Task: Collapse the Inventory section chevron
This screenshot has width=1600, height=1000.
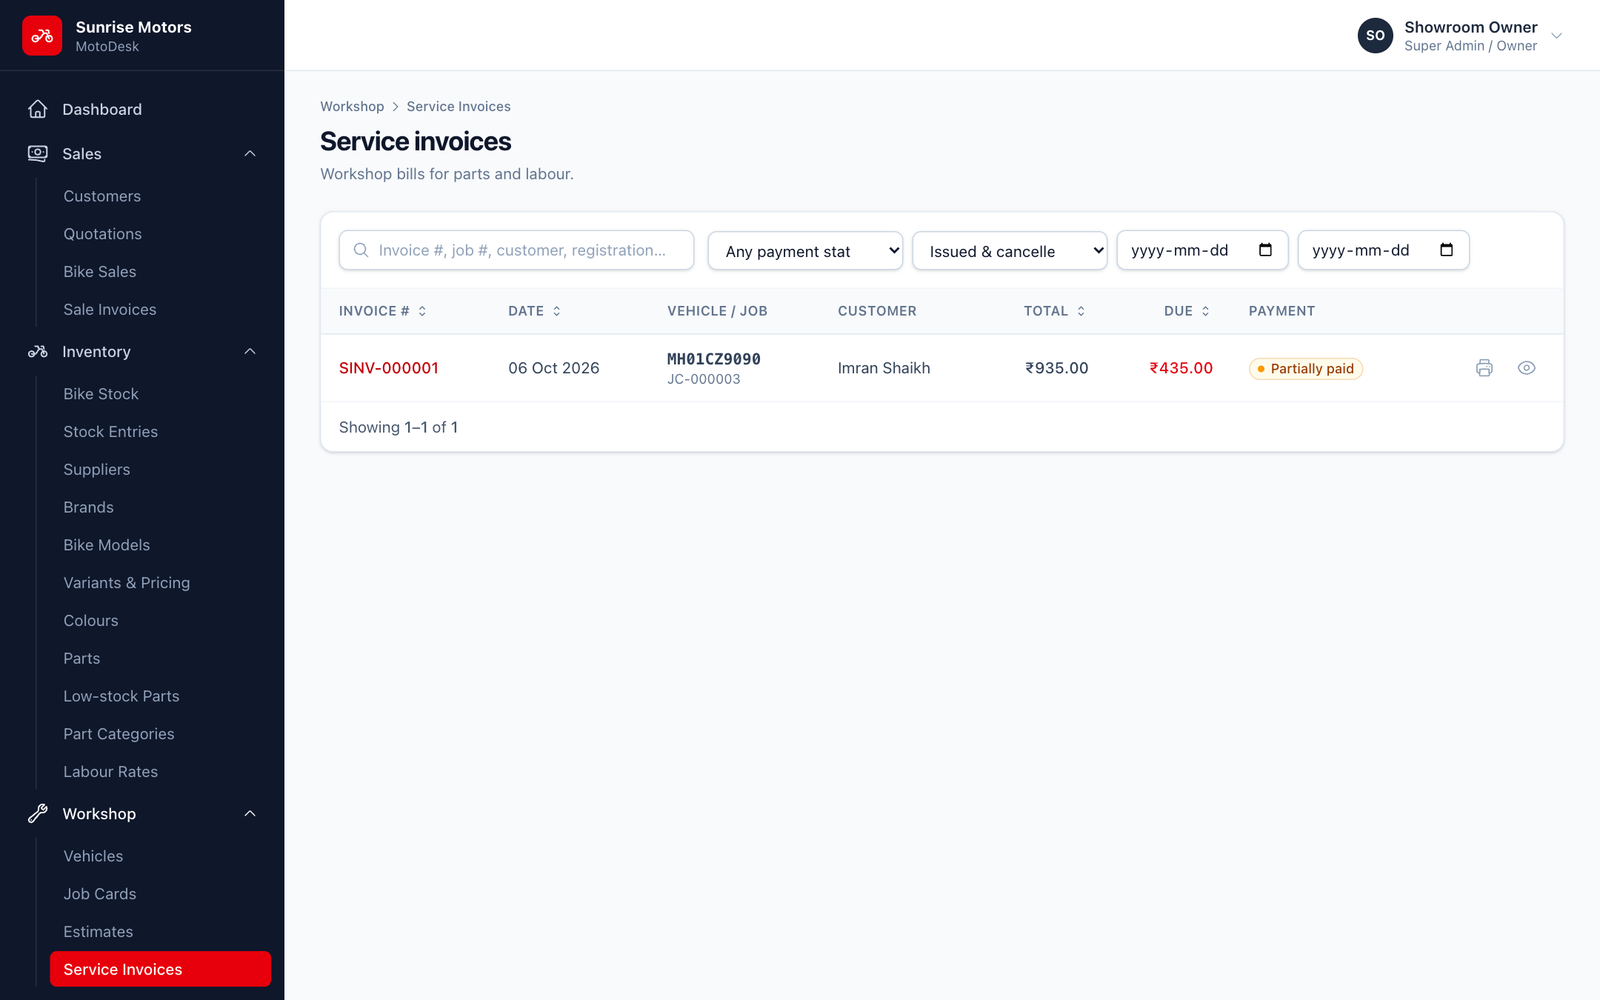Action: tap(250, 351)
